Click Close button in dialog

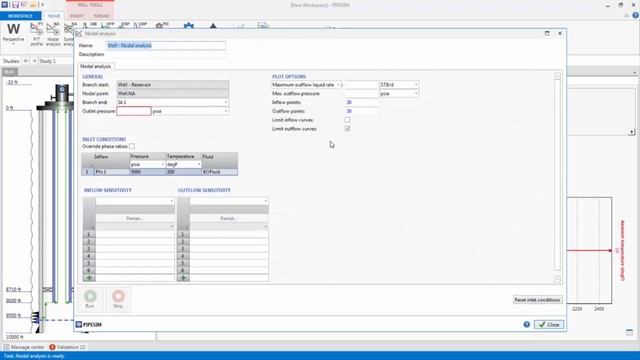click(549, 324)
